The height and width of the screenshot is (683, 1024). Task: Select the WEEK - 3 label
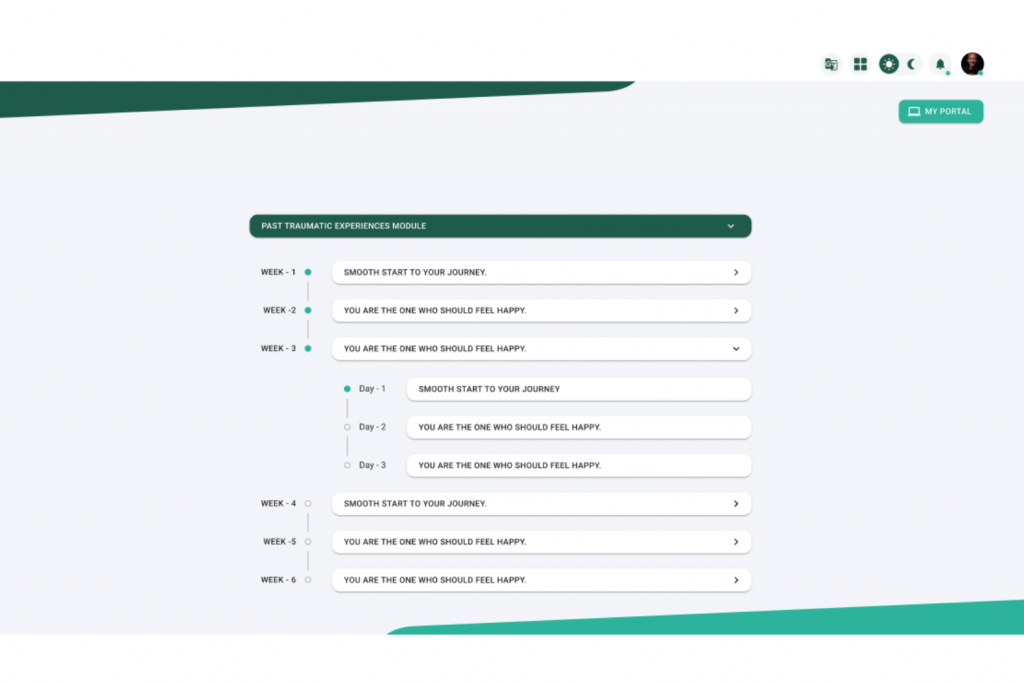(x=278, y=349)
